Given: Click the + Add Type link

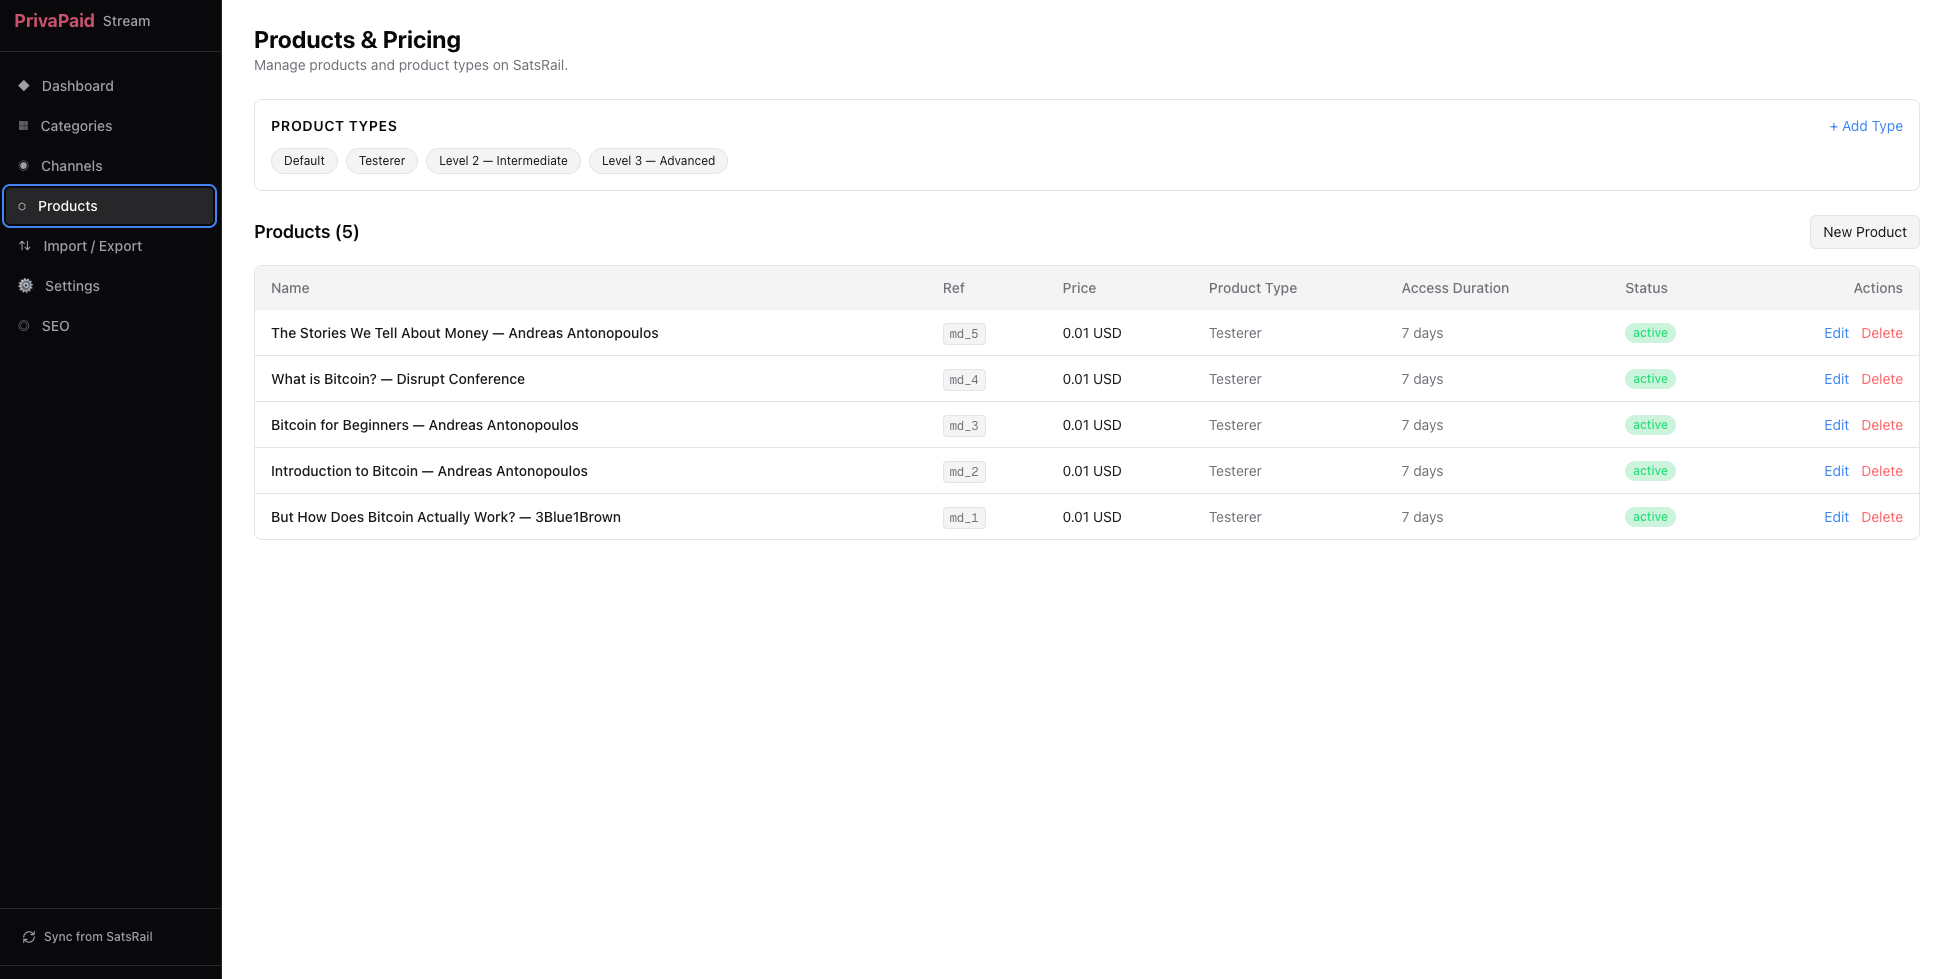Looking at the screenshot, I should tap(1866, 126).
